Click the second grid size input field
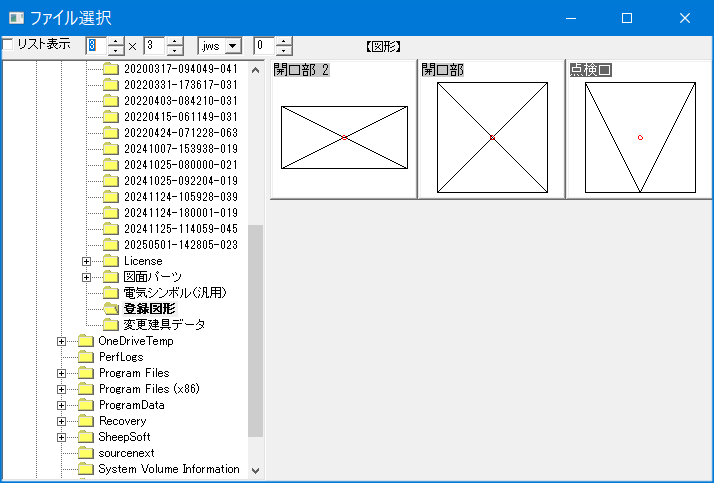 click(x=156, y=46)
